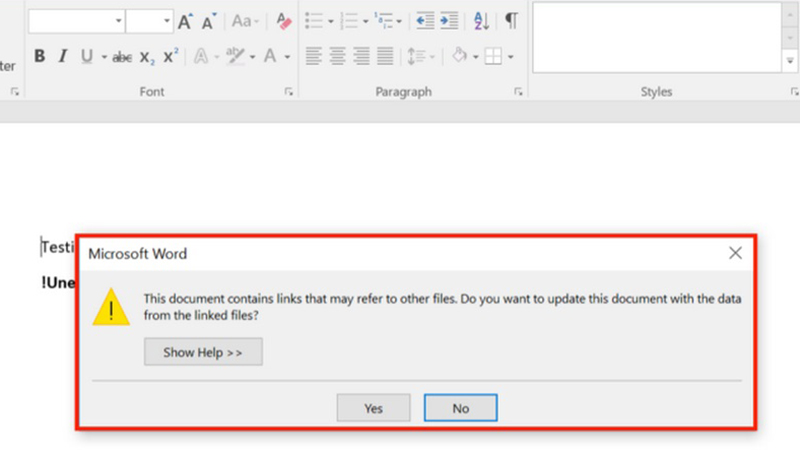Screen dimensions: 800x450
Task: Click the Show Help button
Action: (x=203, y=352)
